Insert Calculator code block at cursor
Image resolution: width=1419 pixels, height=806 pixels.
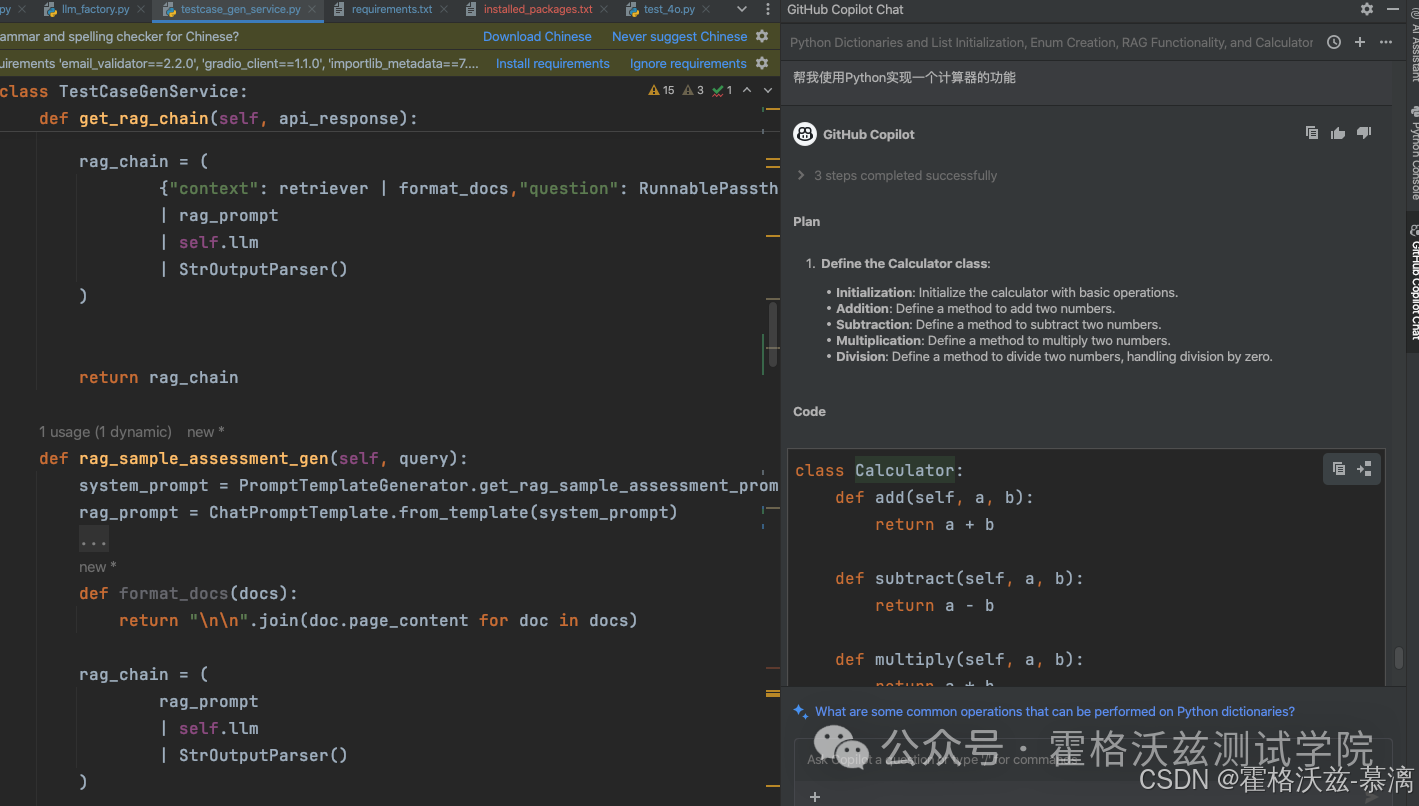[1364, 468]
